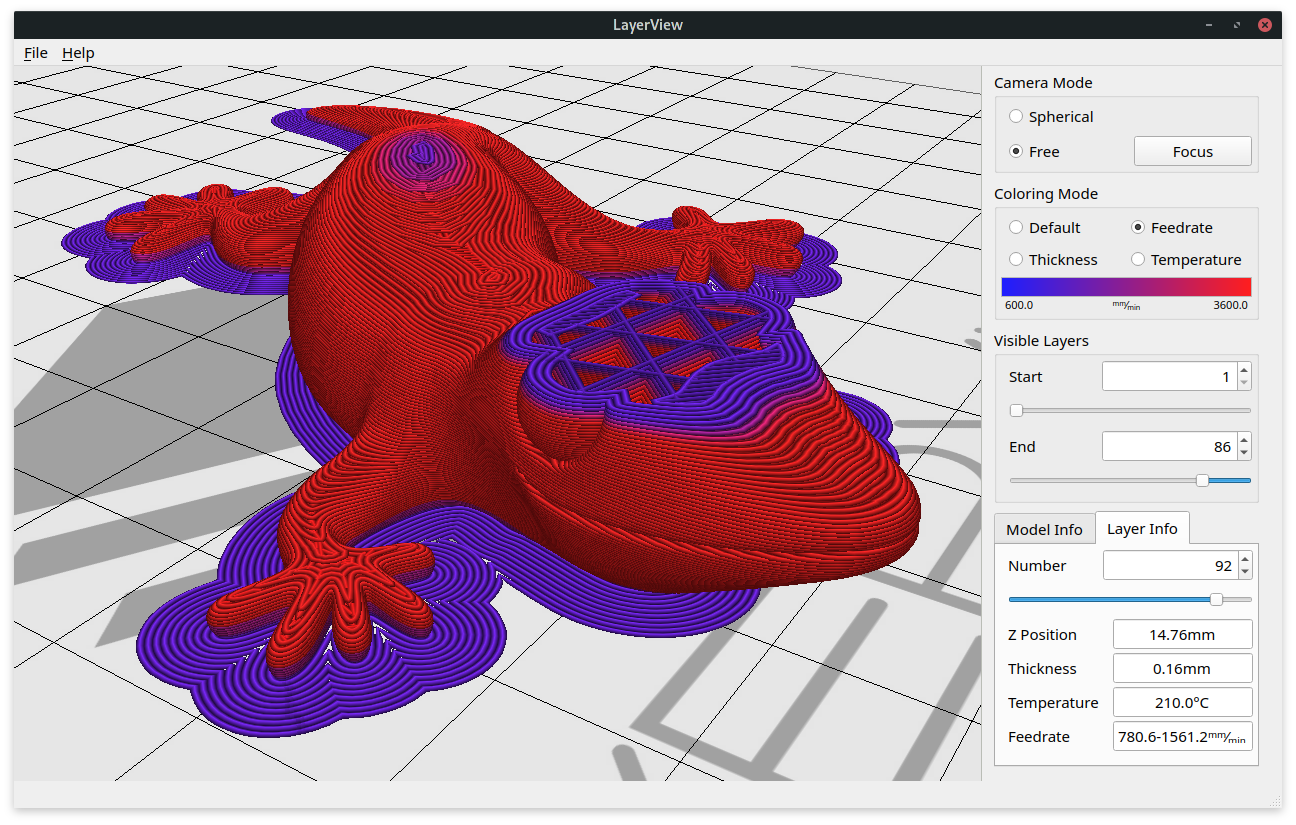
Task: Click up arrow on End layer spinbox
Action: point(1244,440)
